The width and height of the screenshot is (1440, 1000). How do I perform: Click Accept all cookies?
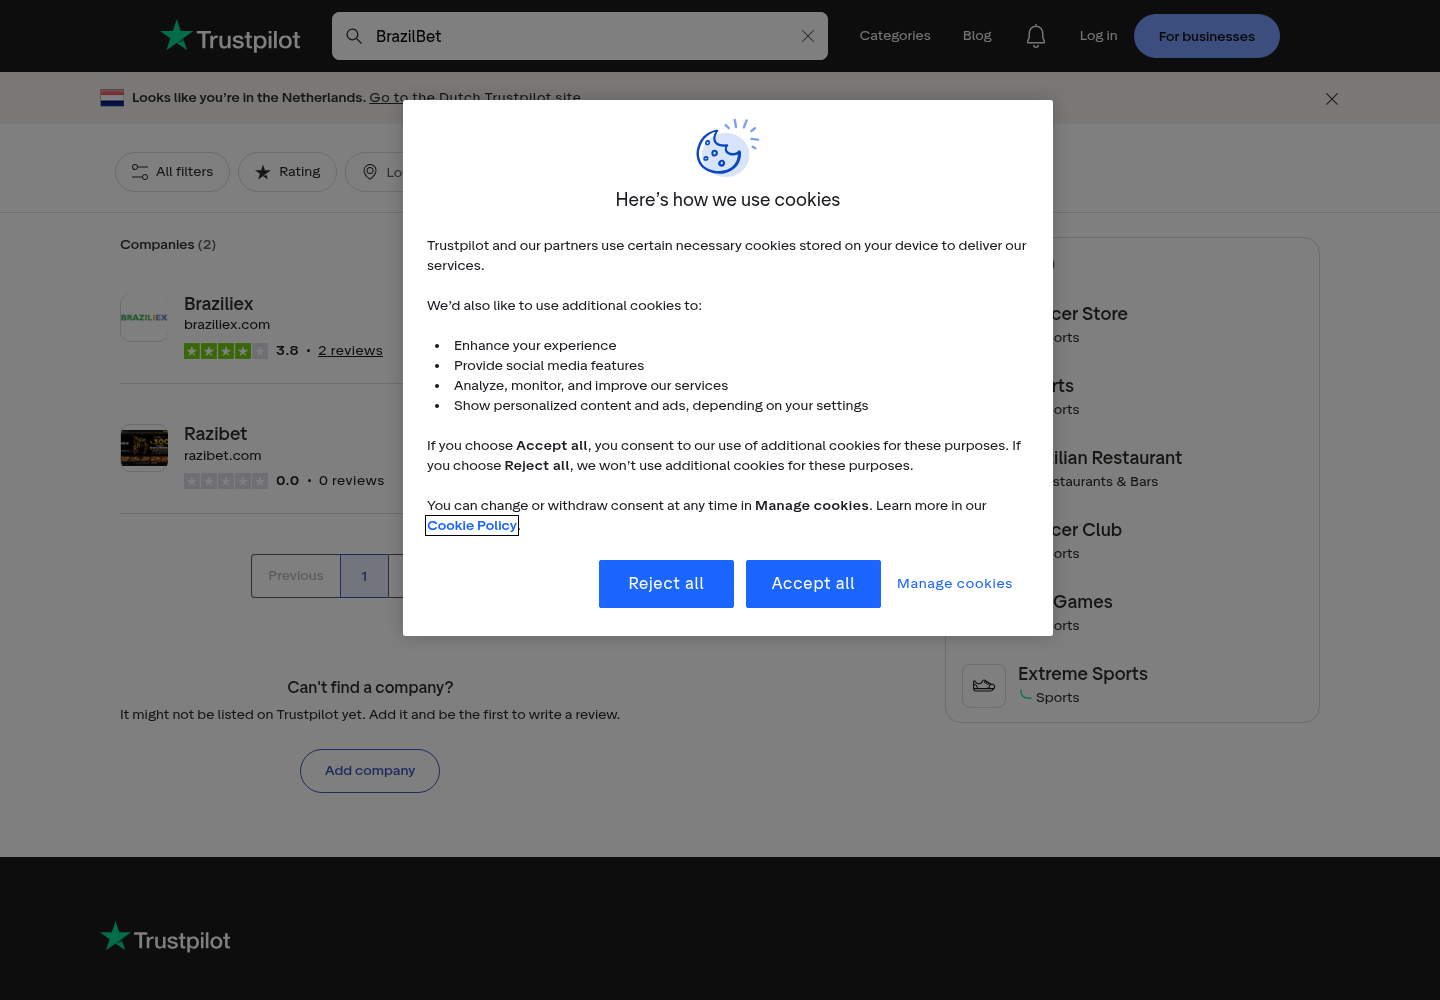(813, 584)
